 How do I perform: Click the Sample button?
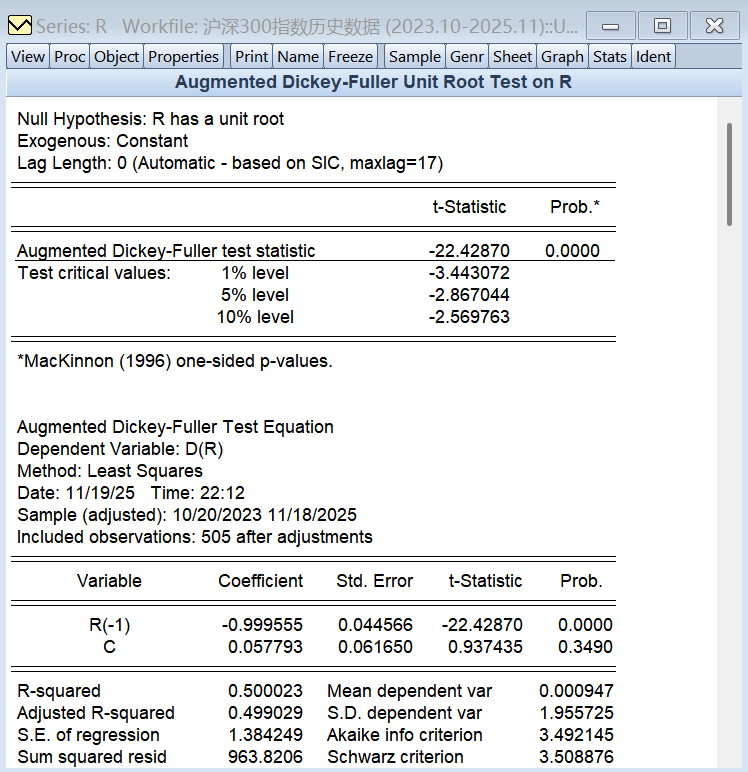(415, 57)
